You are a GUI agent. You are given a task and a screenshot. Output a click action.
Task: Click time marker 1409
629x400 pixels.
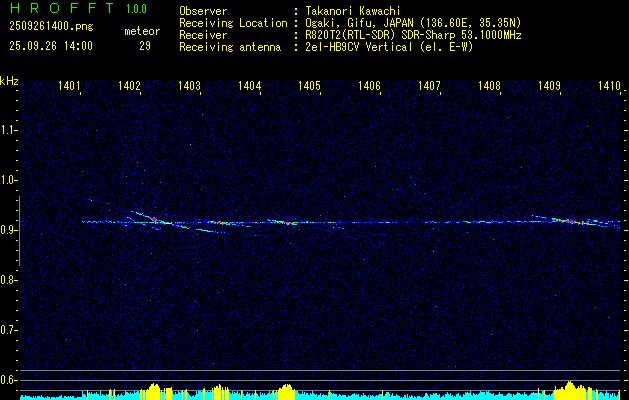point(549,85)
